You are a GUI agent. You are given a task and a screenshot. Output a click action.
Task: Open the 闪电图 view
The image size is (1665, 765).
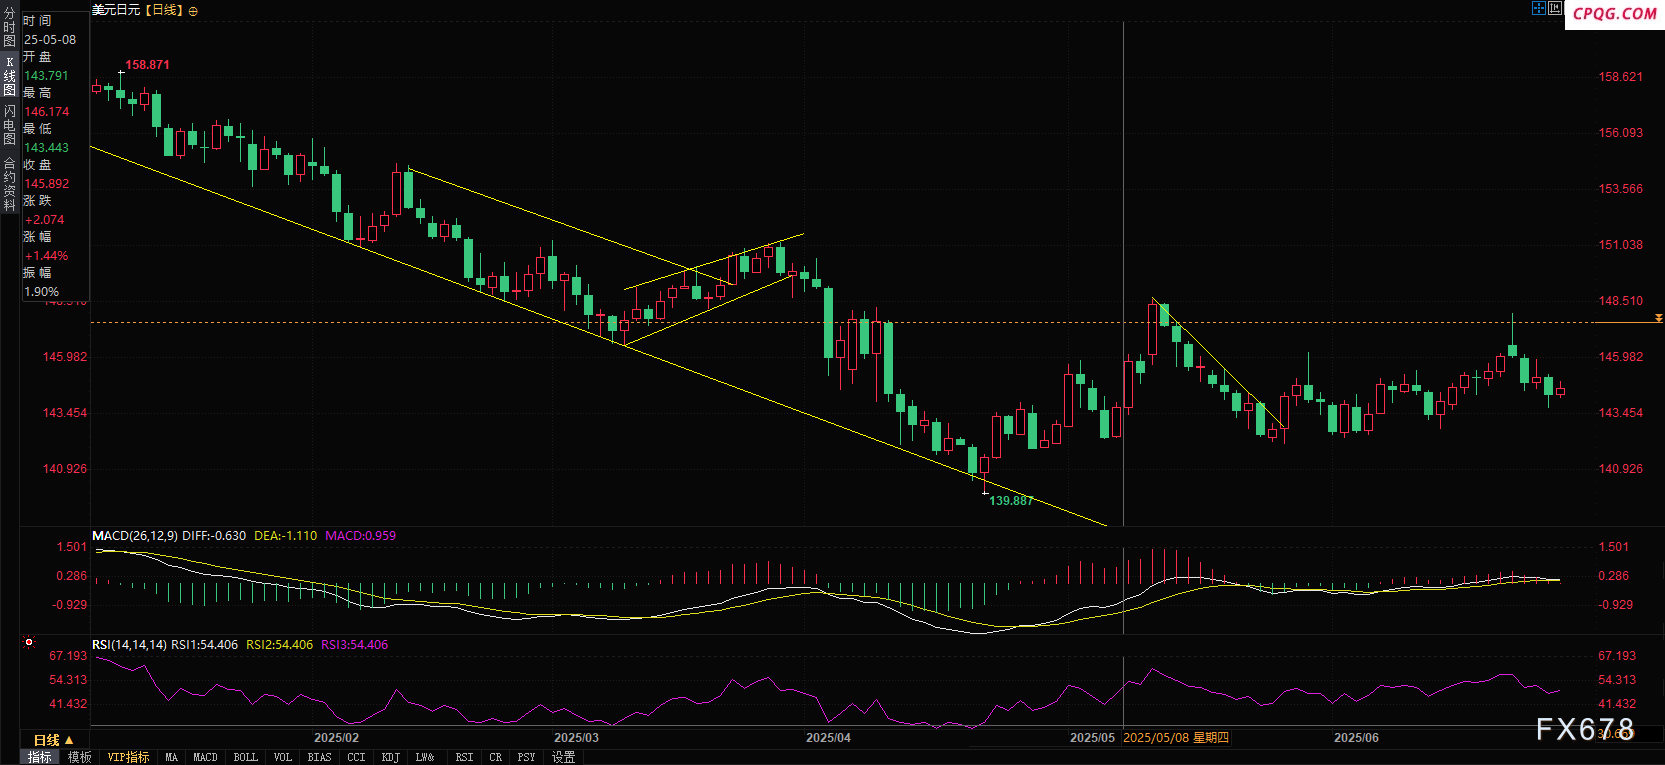pyautogui.click(x=9, y=124)
